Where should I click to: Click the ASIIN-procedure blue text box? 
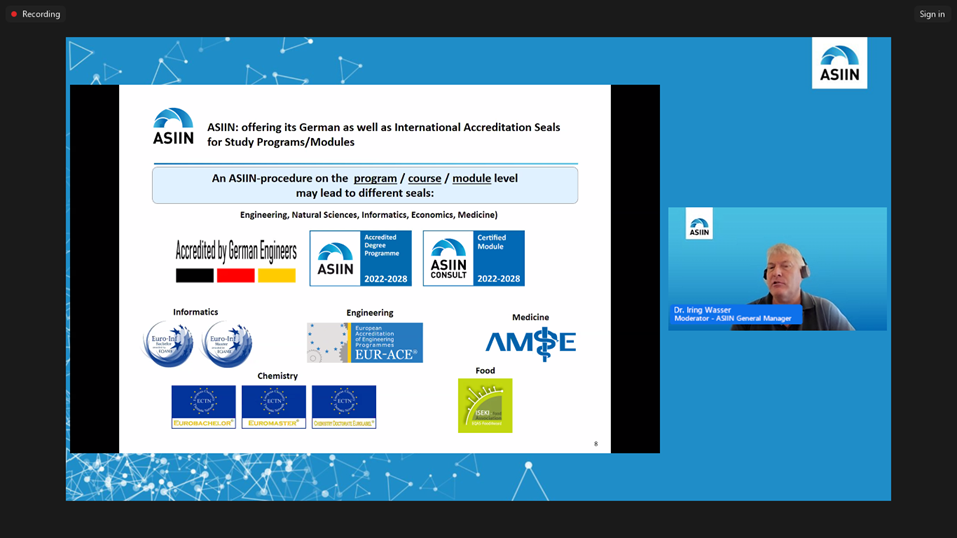pyautogui.click(x=365, y=185)
